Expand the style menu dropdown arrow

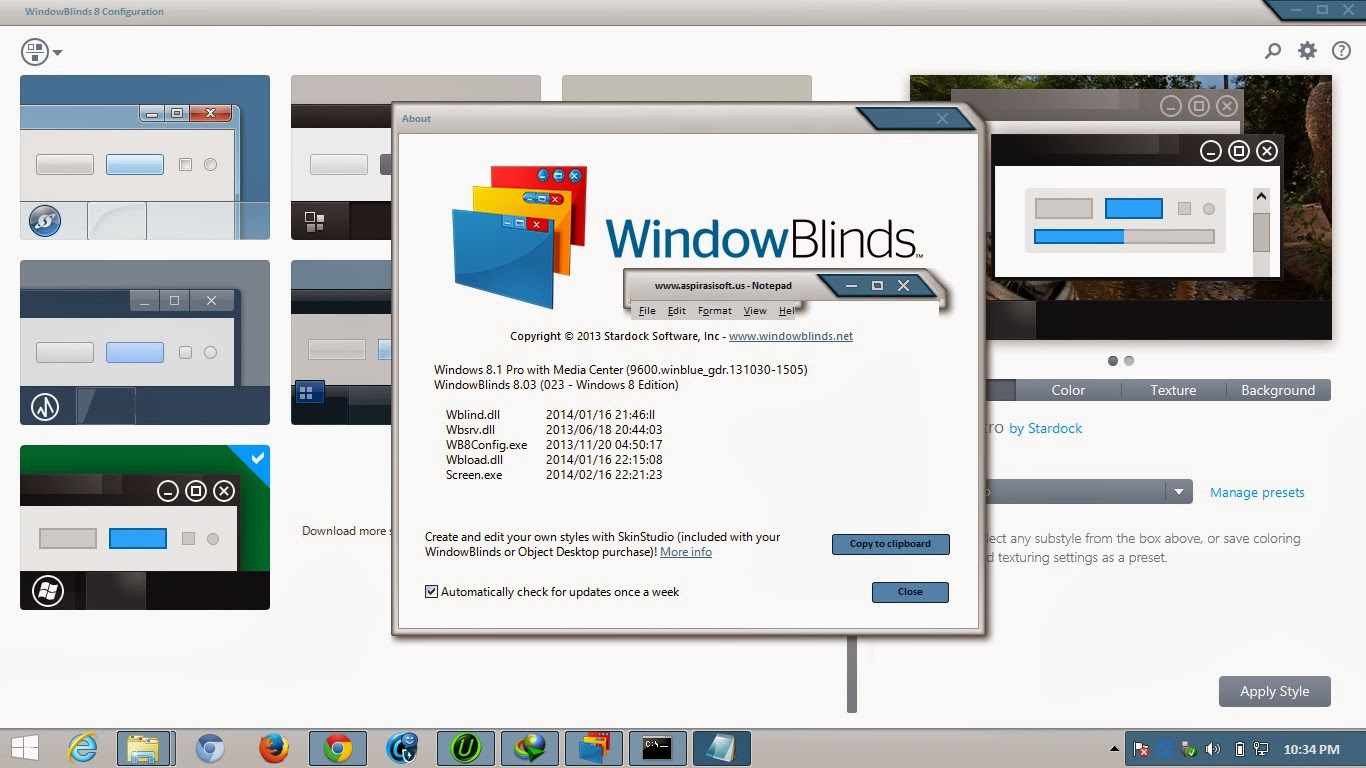(58, 52)
